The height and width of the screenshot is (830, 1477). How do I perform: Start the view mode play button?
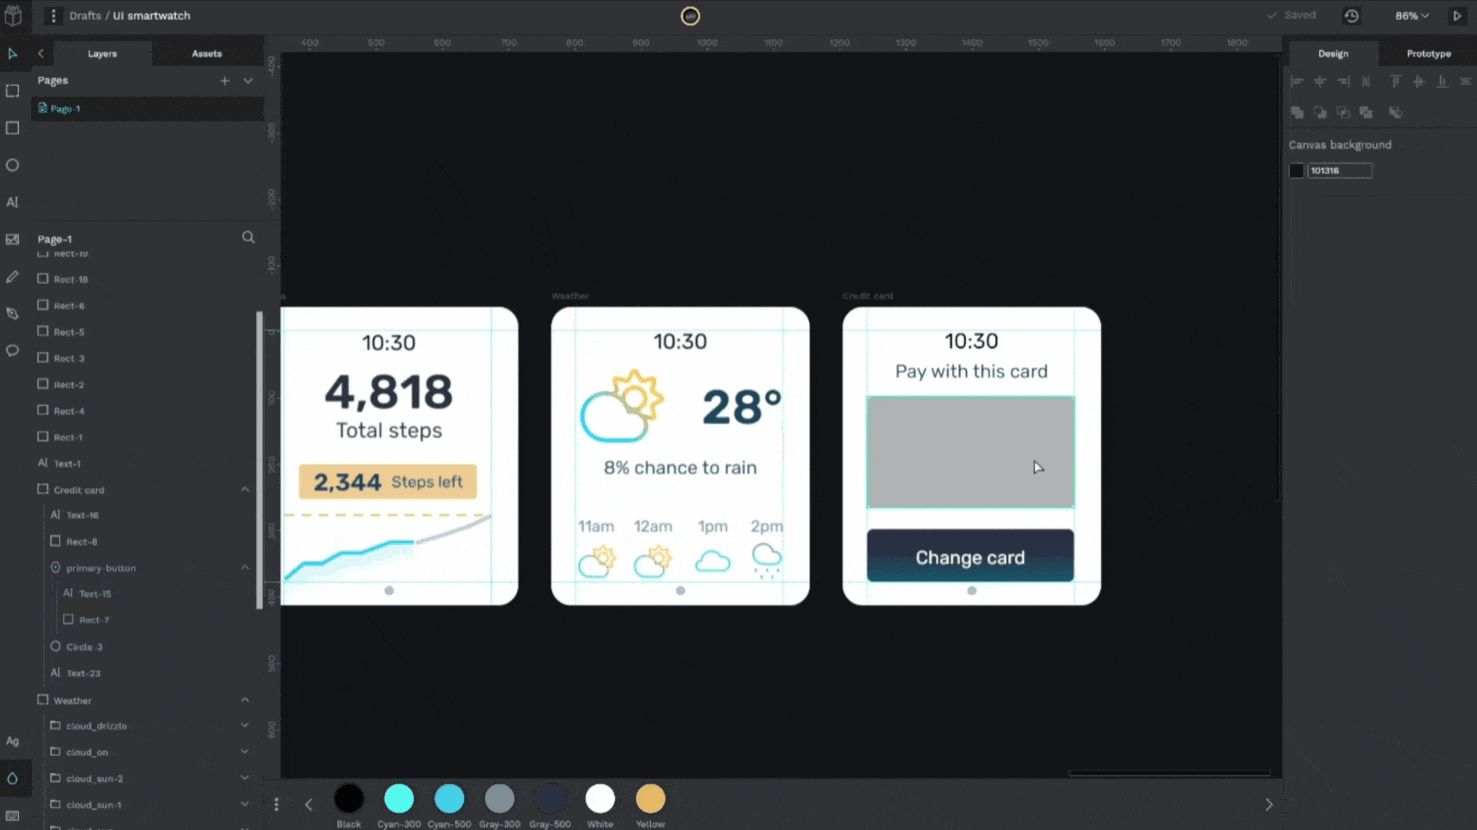pyautogui.click(x=1457, y=16)
